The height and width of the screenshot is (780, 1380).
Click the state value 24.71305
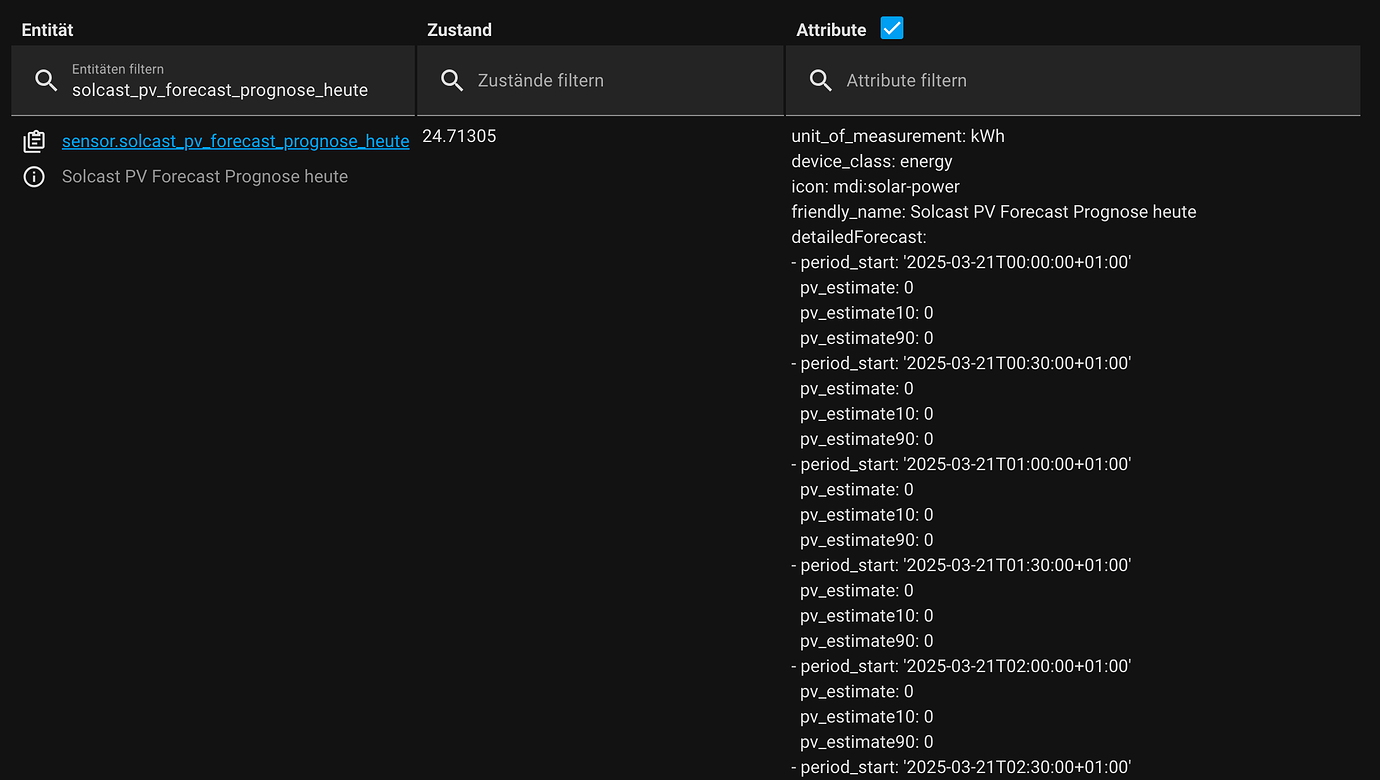pos(459,136)
